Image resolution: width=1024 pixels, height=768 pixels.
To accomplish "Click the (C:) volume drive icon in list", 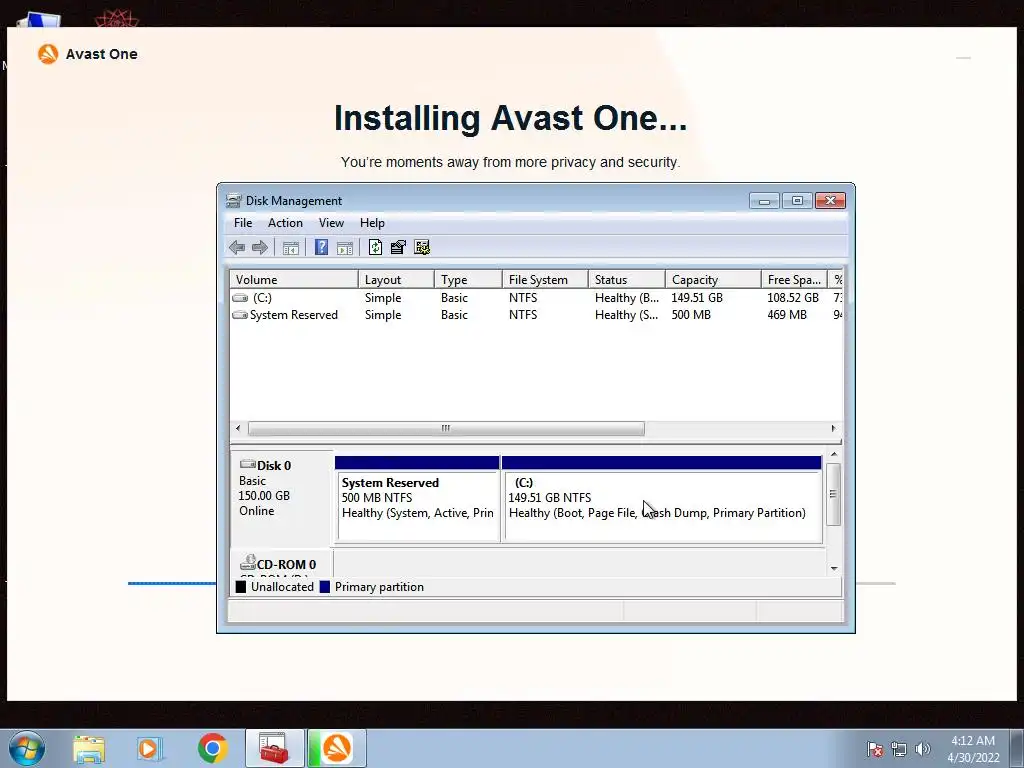I will click(240, 298).
